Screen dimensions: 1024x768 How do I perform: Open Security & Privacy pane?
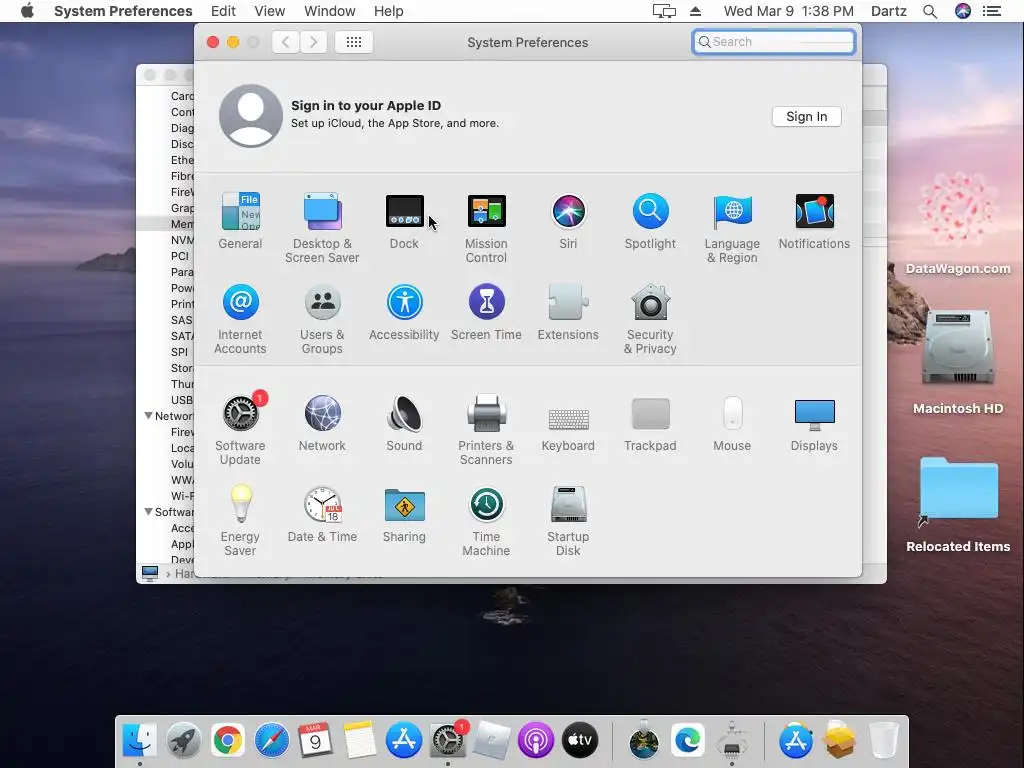[x=650, y=319]
